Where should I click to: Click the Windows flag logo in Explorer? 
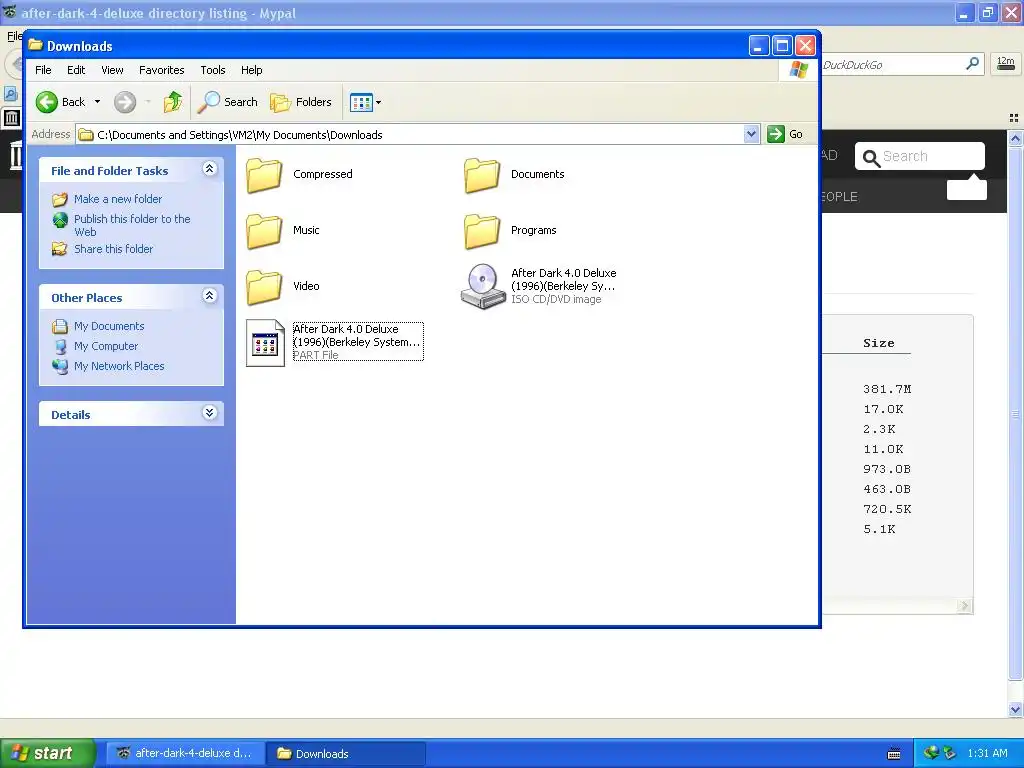[x=798, y=69]
